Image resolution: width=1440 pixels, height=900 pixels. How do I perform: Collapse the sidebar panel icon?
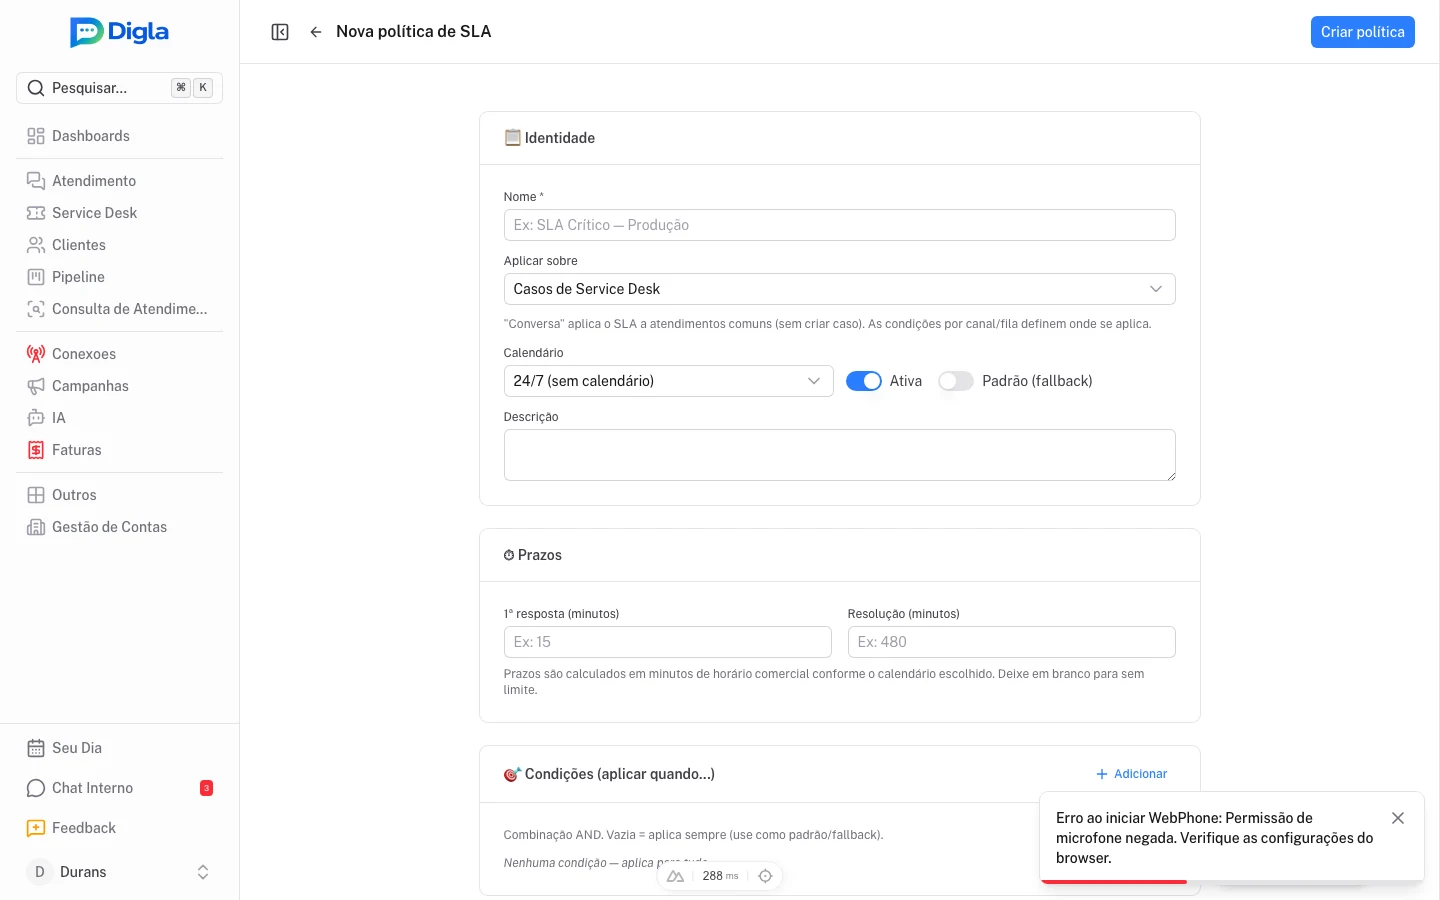(x=280, y=32)
